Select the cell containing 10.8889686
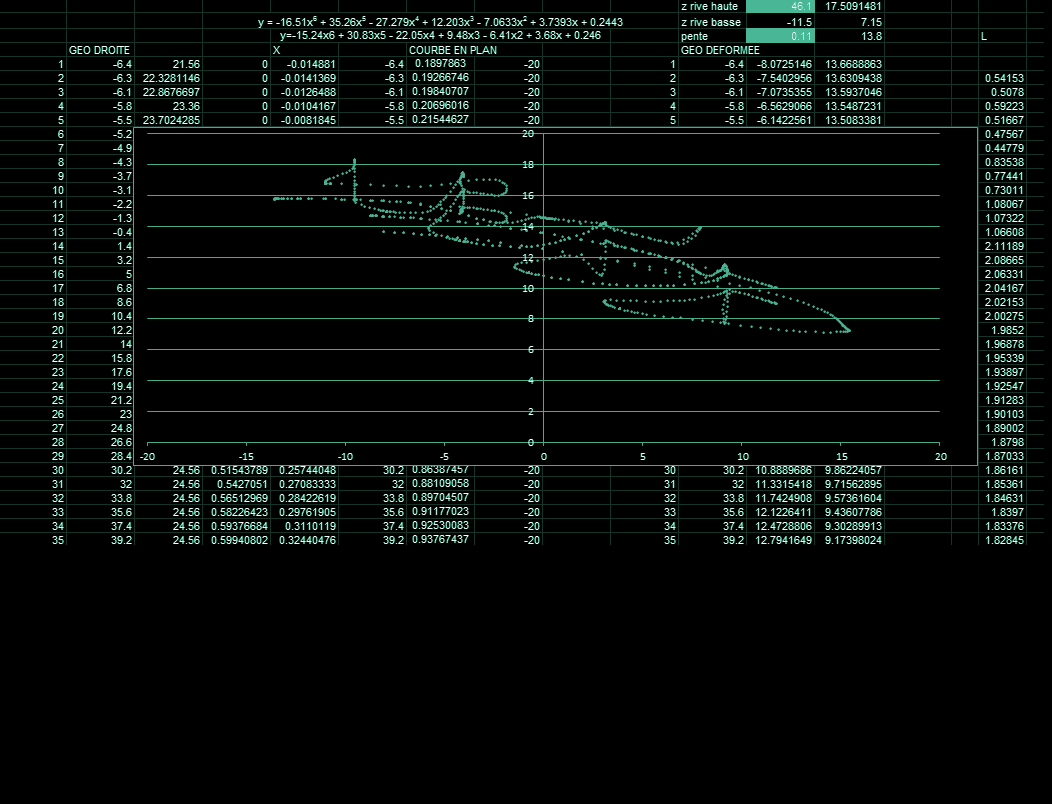Image resolution: width=1052 pixels, height=804 pixels. coord(780,470)
